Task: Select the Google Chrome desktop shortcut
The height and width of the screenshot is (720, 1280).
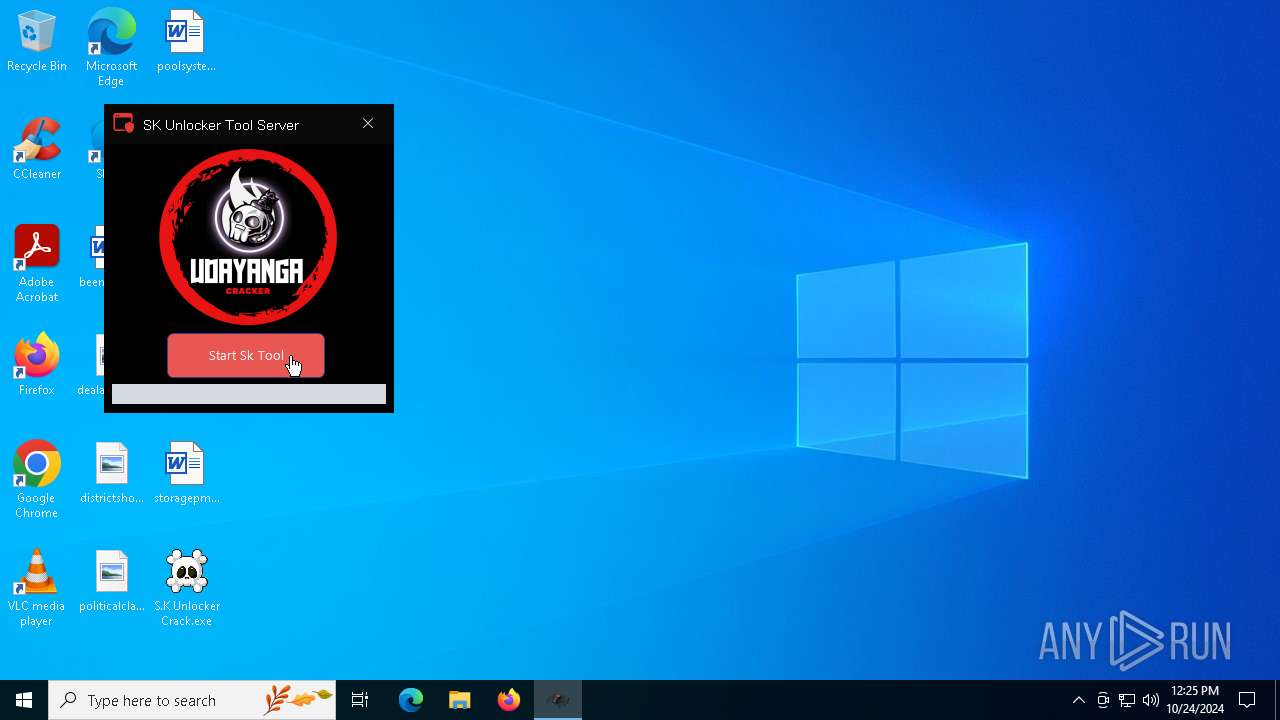Action: (x=37, y=480)
